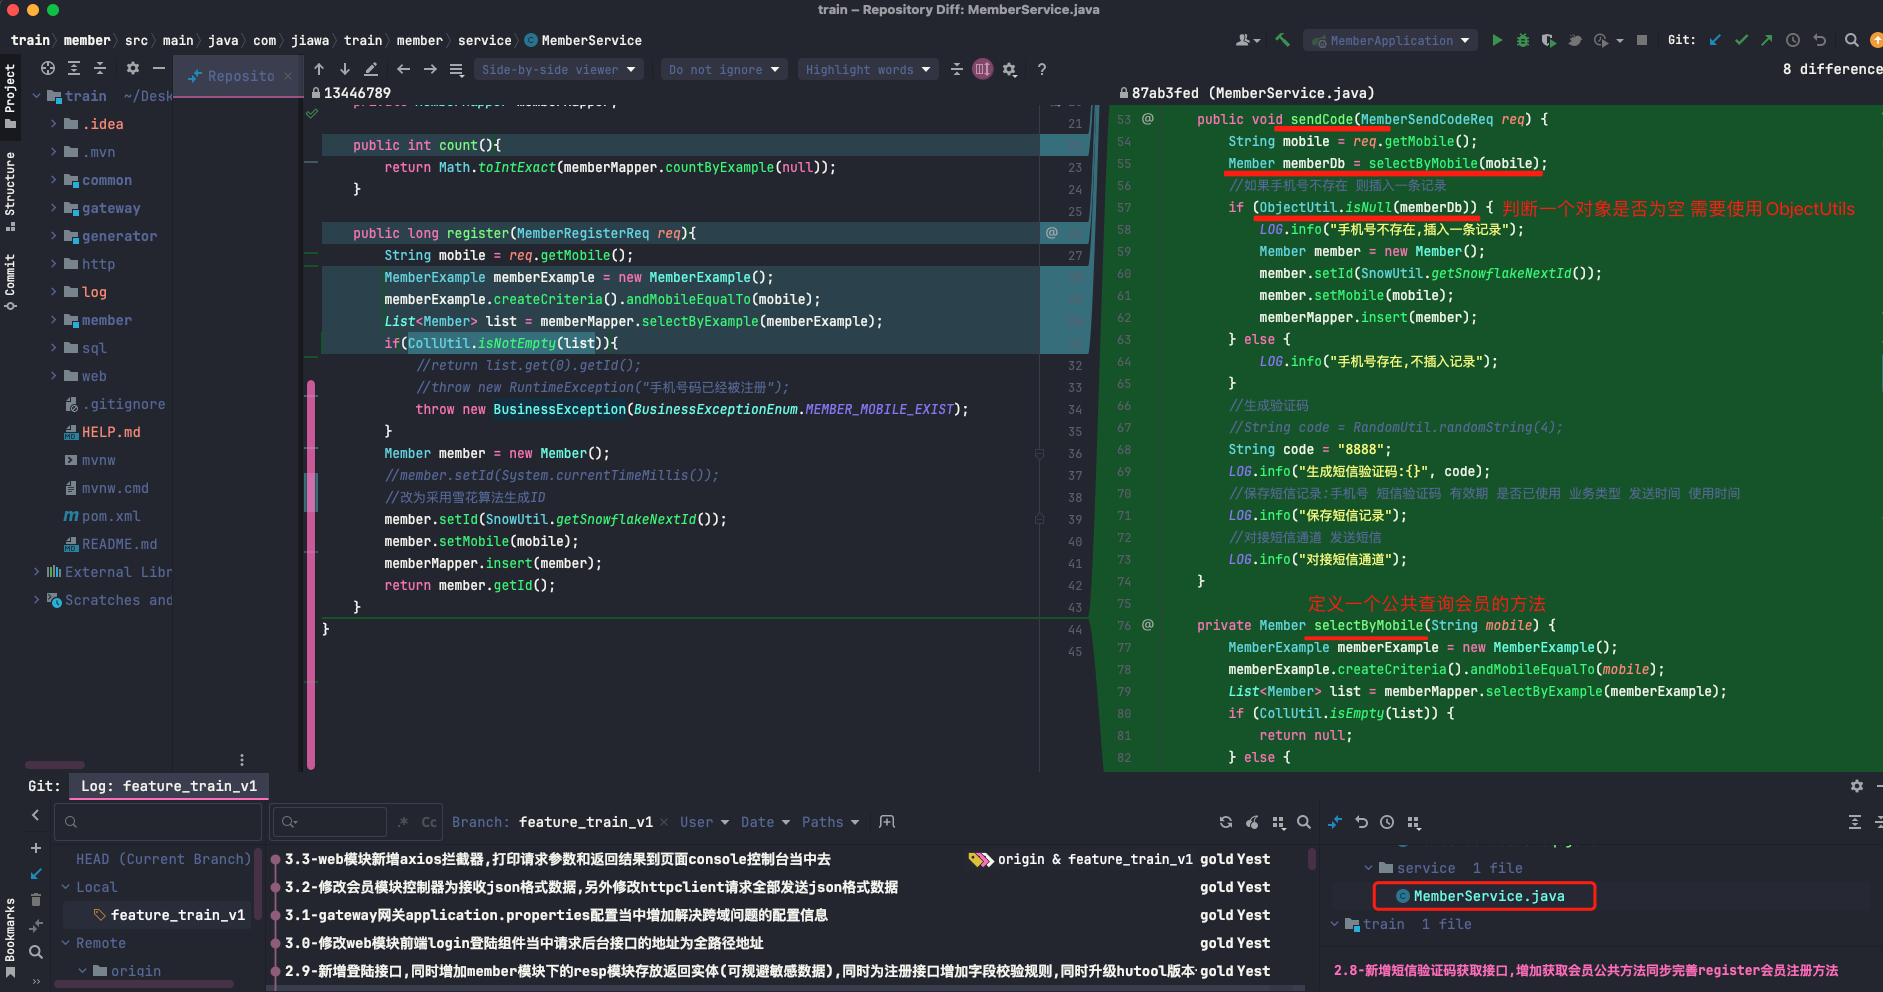Click the jump to source pencil icon
Screen dimensions: 1883x992
pos(371,69)
